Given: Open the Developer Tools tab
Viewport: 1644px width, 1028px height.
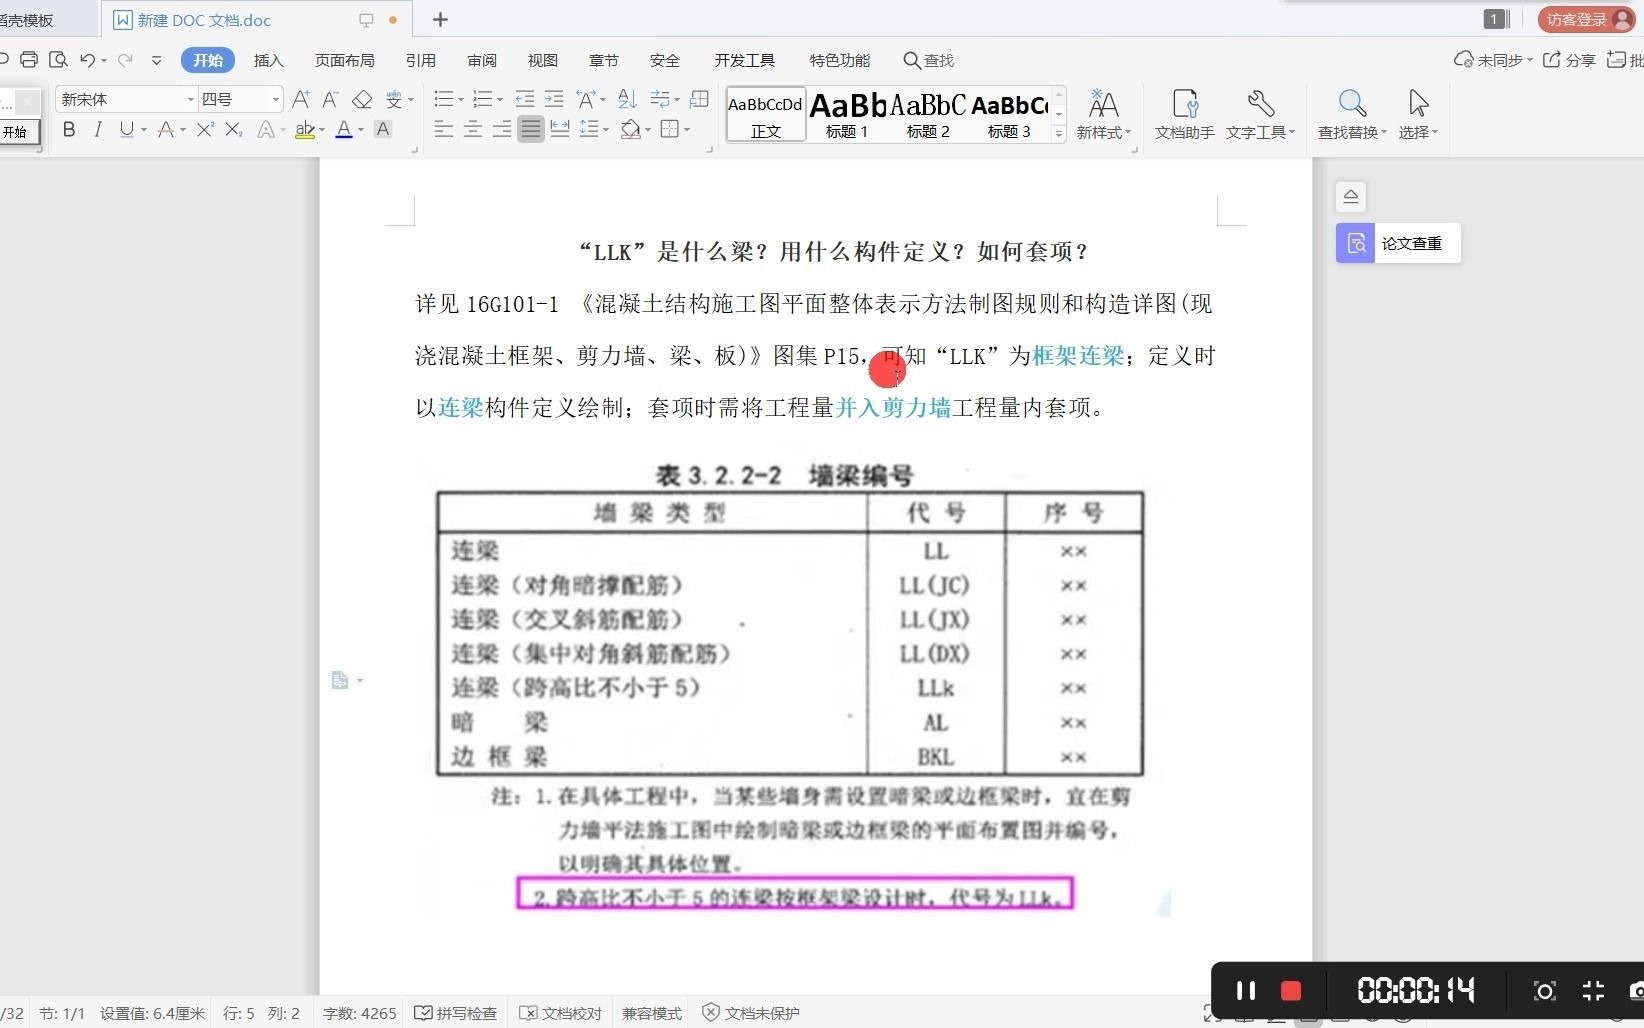Looking at the screenshot, I should [744, 60].
